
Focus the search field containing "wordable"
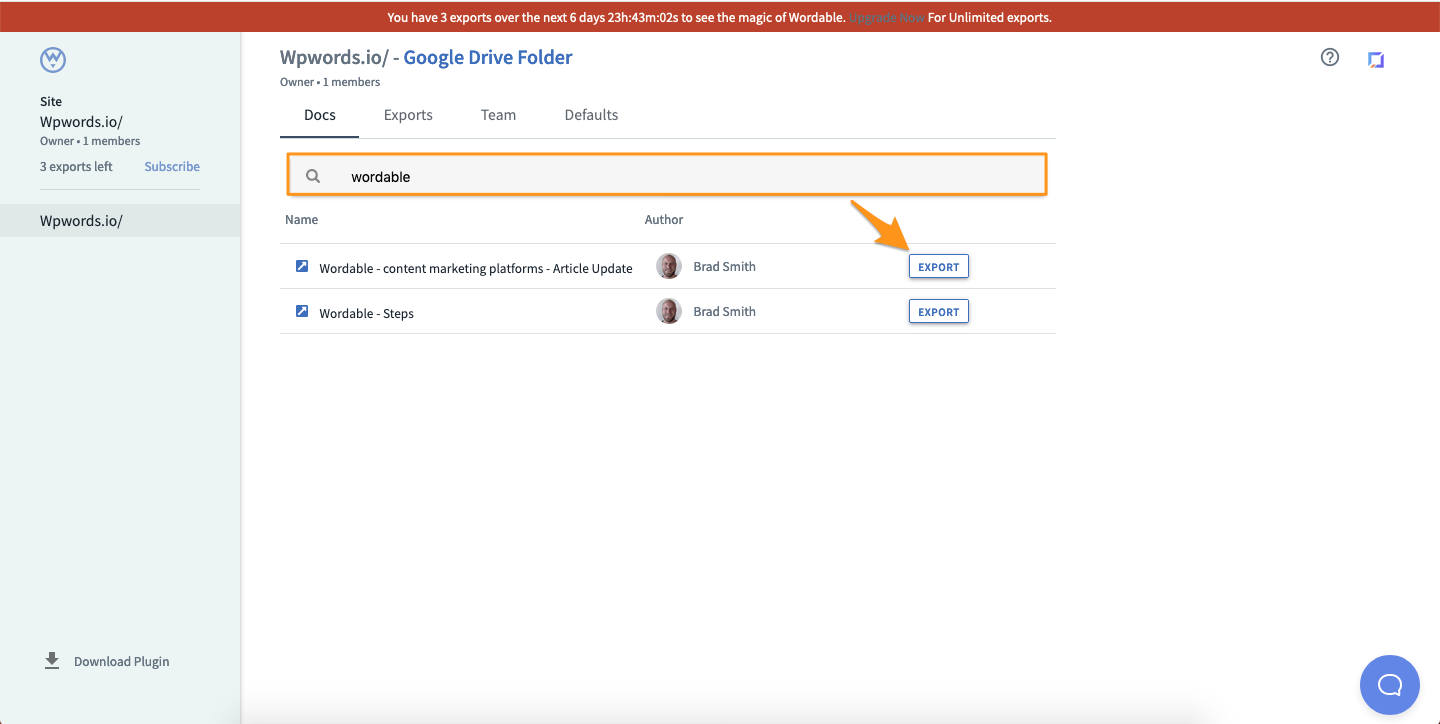pos(690,176)
